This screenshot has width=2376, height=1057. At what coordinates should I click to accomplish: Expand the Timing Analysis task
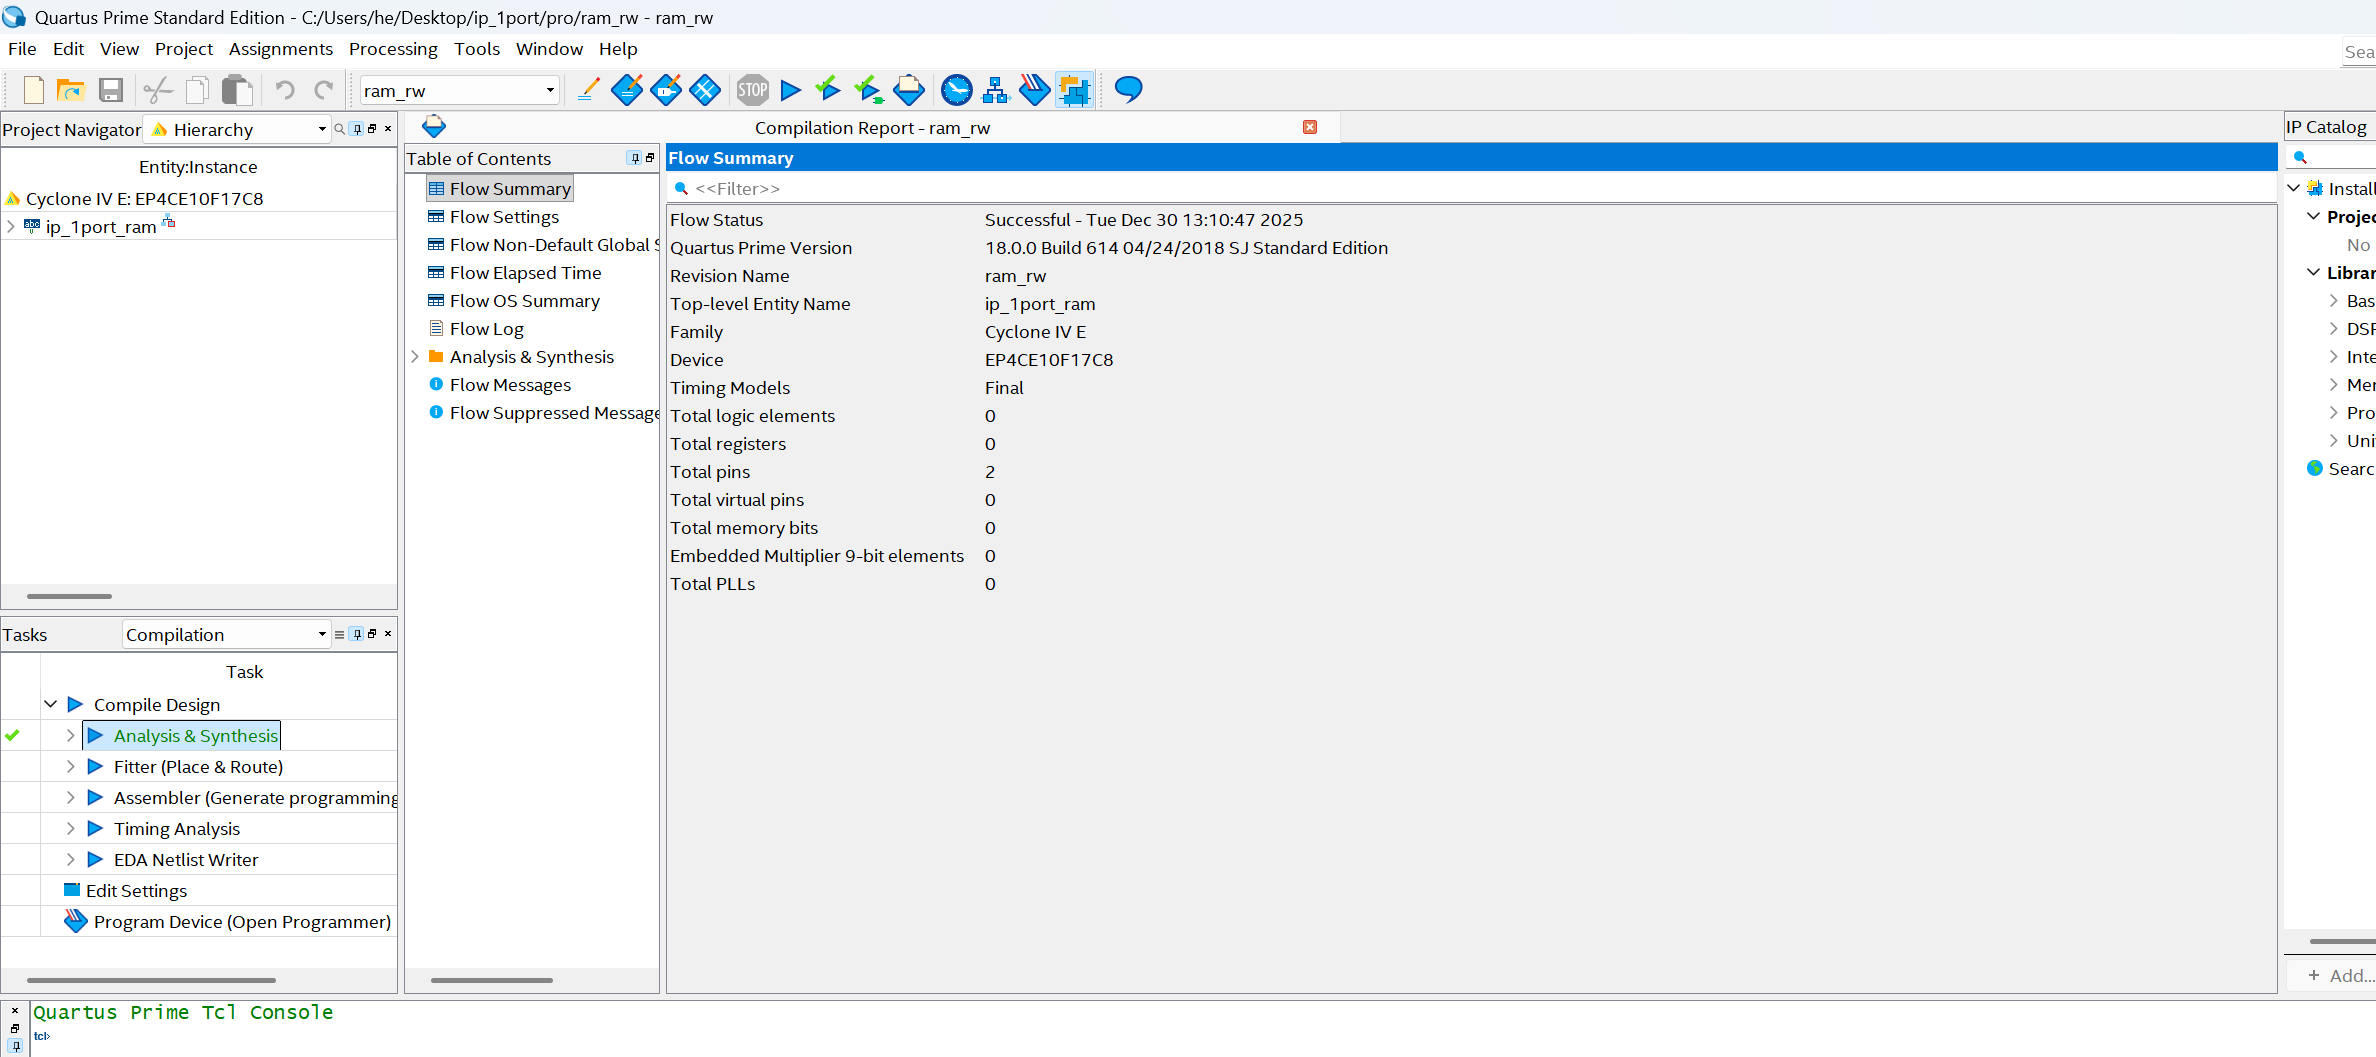point(70,828)
